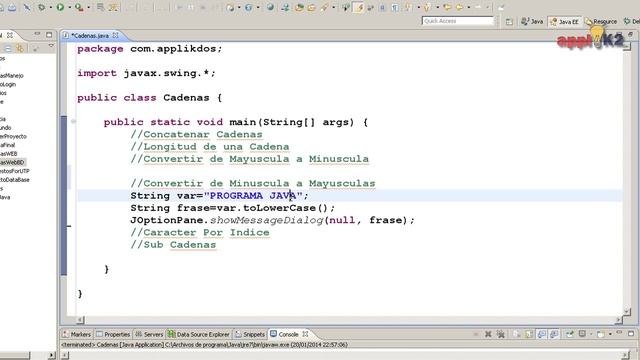Viewport: 640px width, 360px height.
Task: Click the terminated Cadenas launch status text
Action: coord(204,344)
